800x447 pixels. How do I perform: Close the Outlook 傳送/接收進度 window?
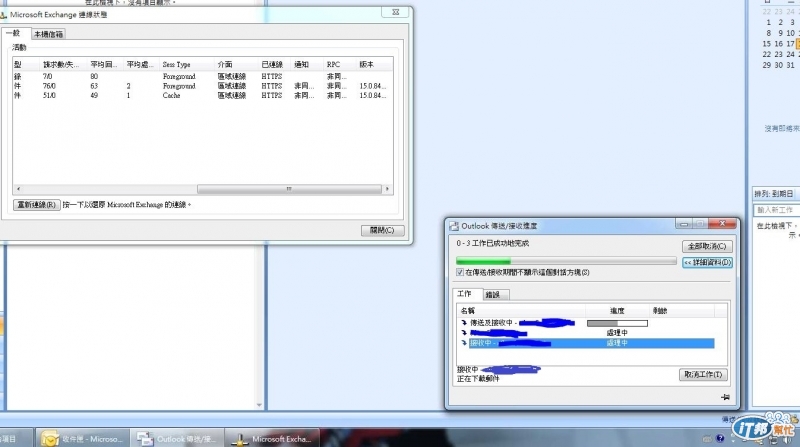click(722, 224)
